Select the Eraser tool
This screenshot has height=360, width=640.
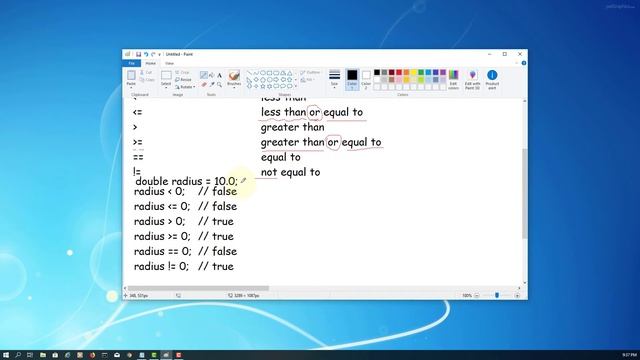pyautogui.click(x=204, y=84)
